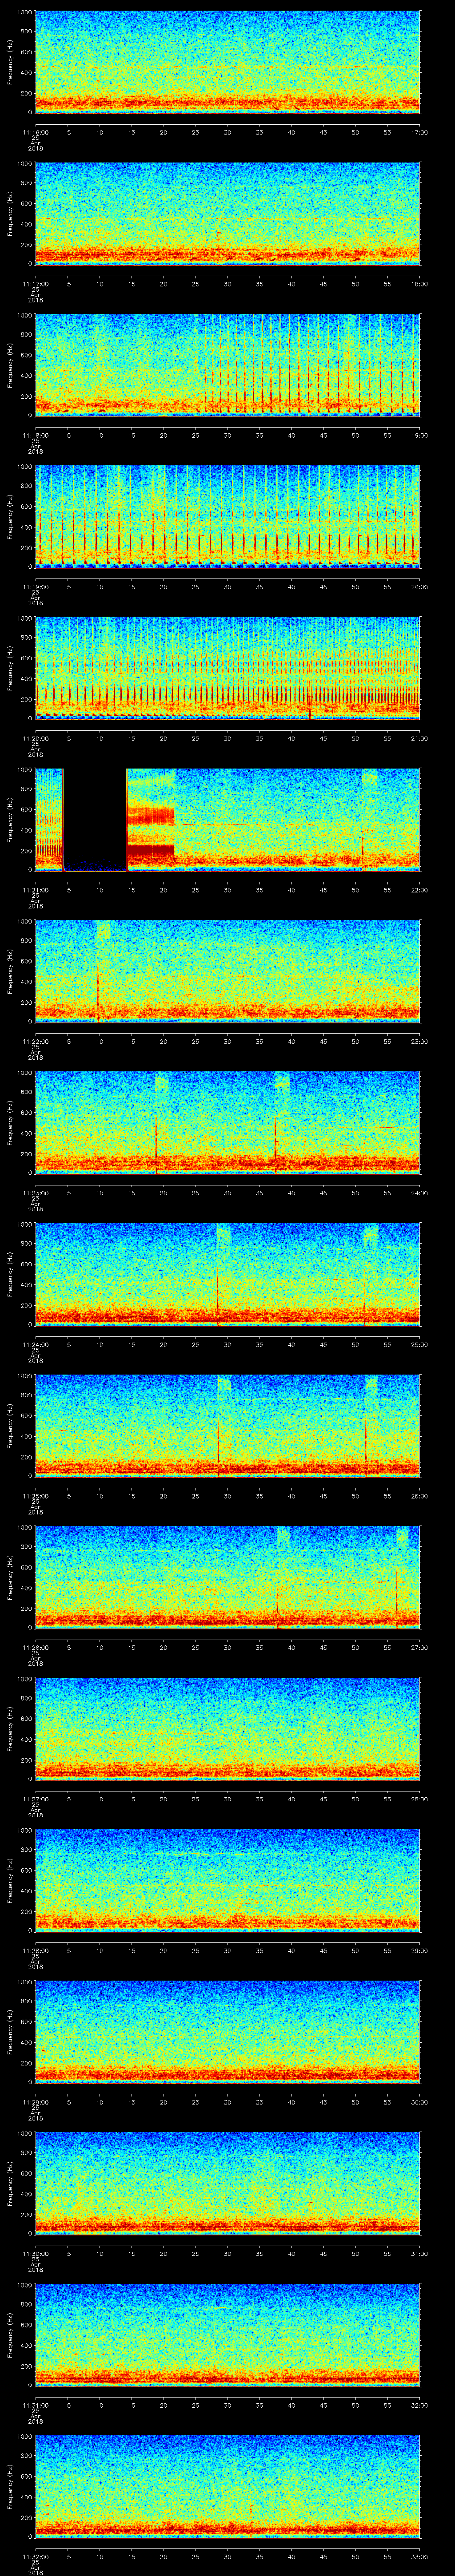
Task: Click the Frequency (Hz) axis label of first spectrogram
Action: tap(10, 62)
